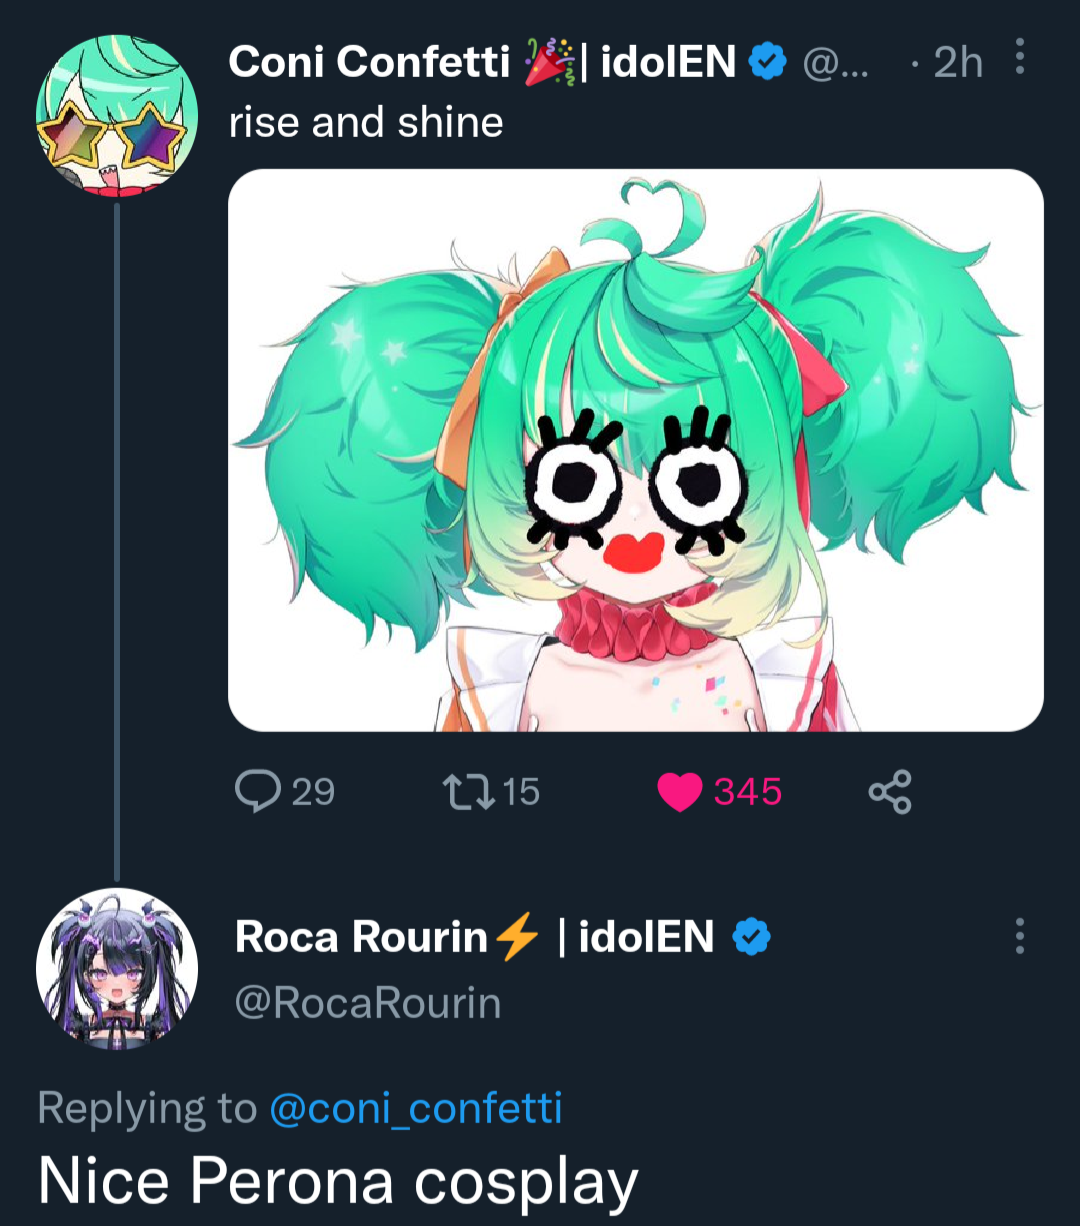Click the Coni Confetti display name
This screenshot has height=1226, width=1080.
(x=369, y=62)
